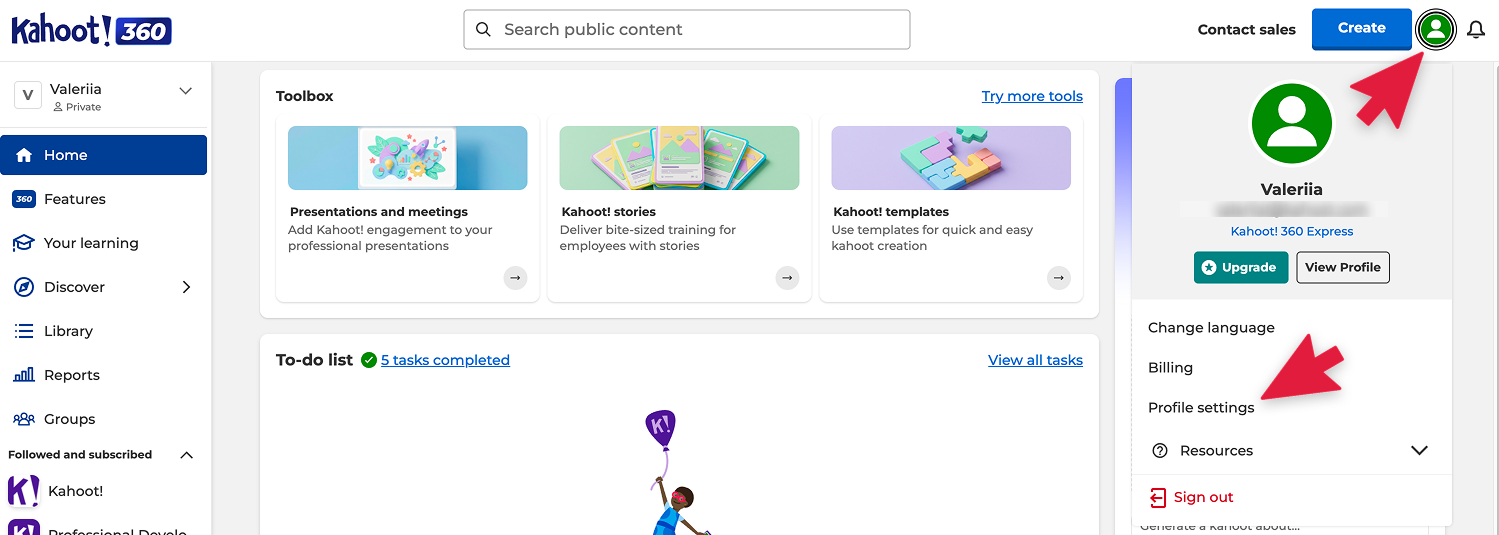Focus the Search public content field
Screen dimensions: 1499x535
pos(687,30)
